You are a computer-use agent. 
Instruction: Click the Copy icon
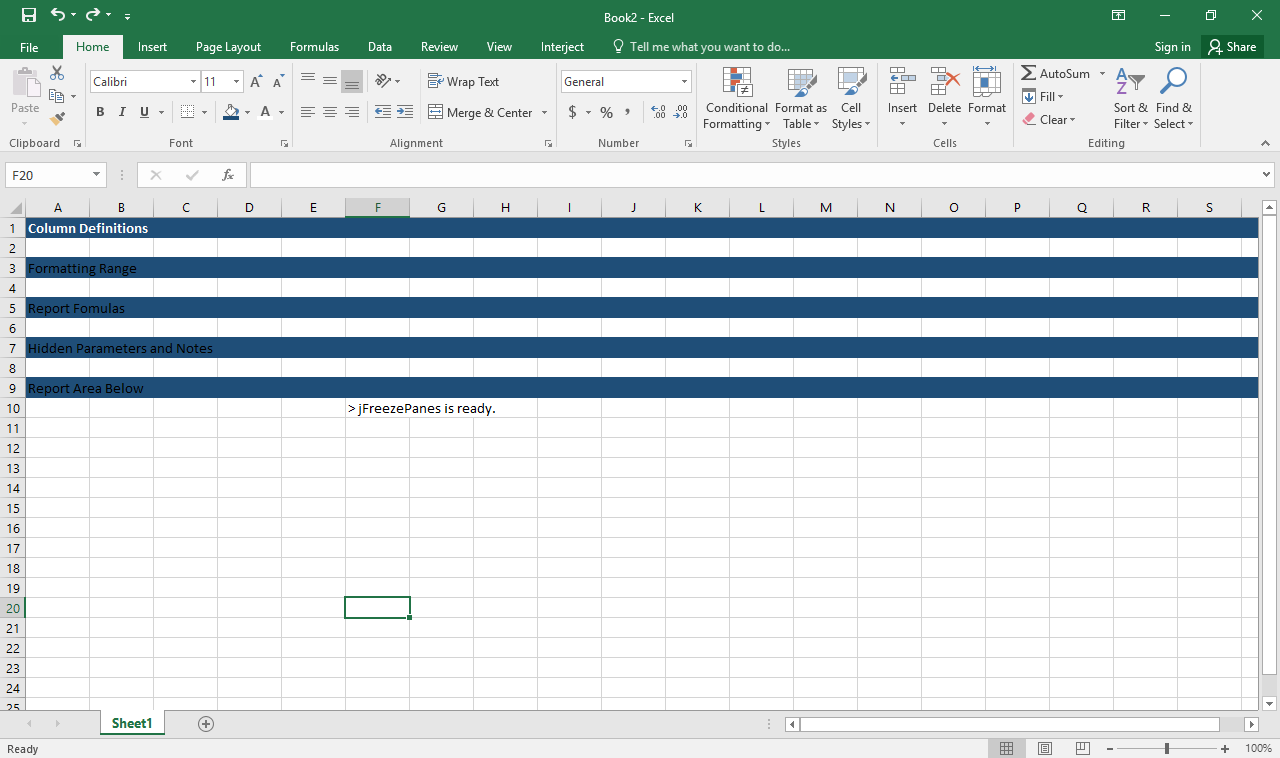coord(57,96)
